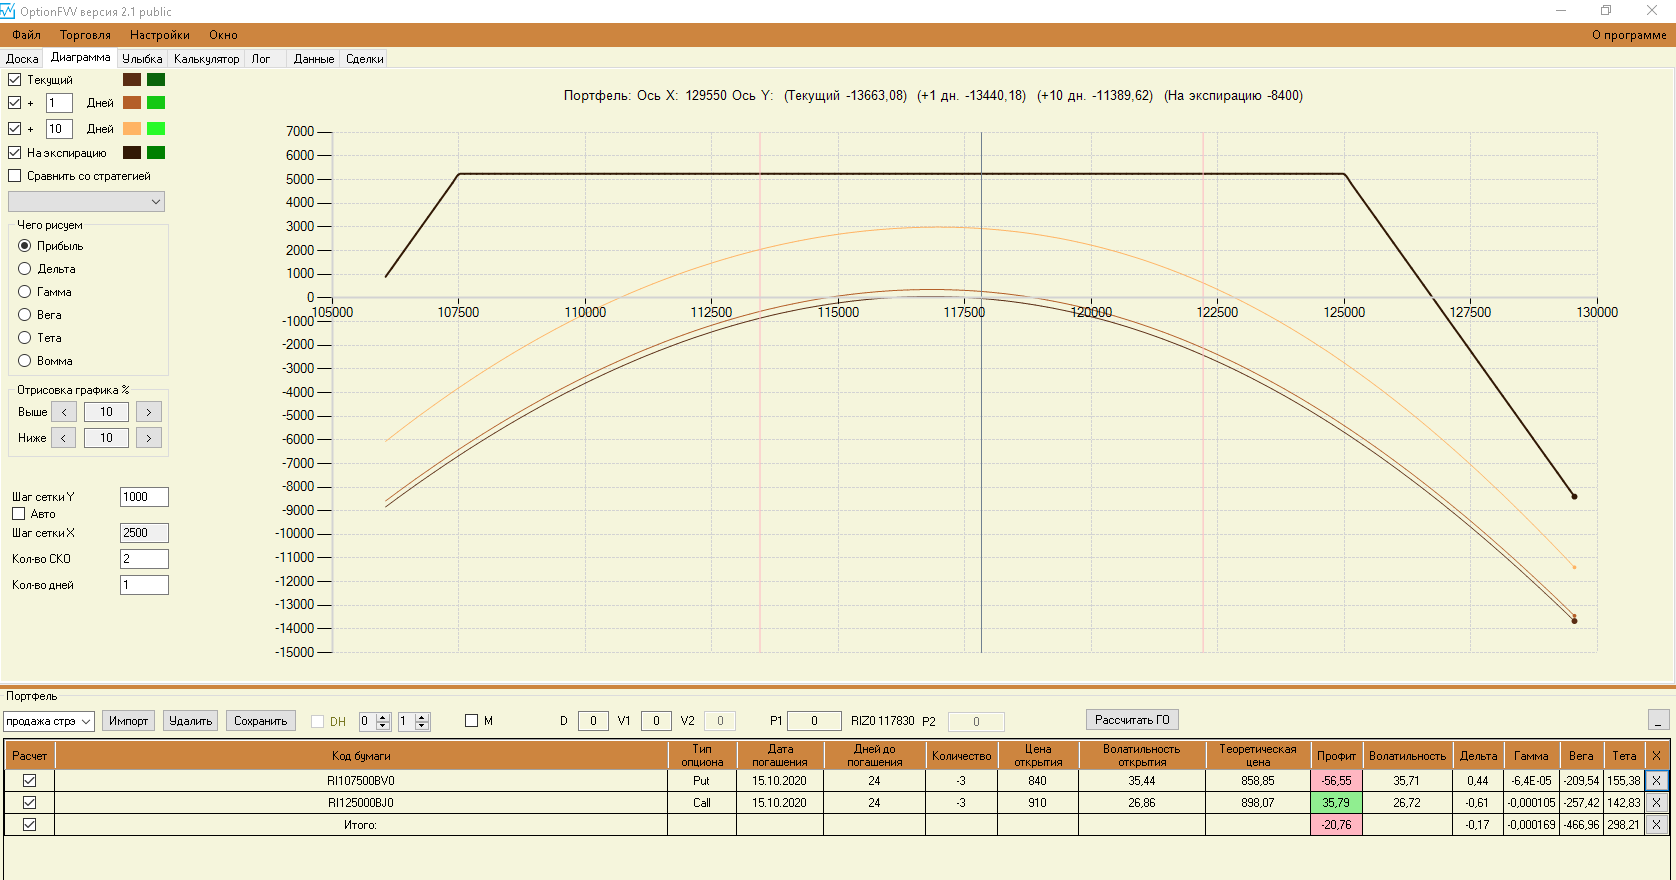Switch to the Доска tab
1676x880 pixels.
click(22, 59)
